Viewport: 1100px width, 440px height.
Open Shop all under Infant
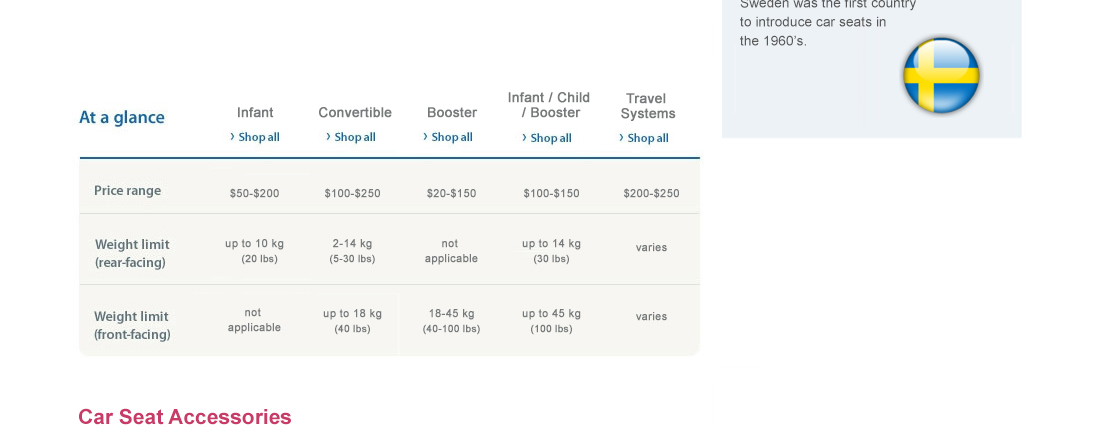pos(258,137)
